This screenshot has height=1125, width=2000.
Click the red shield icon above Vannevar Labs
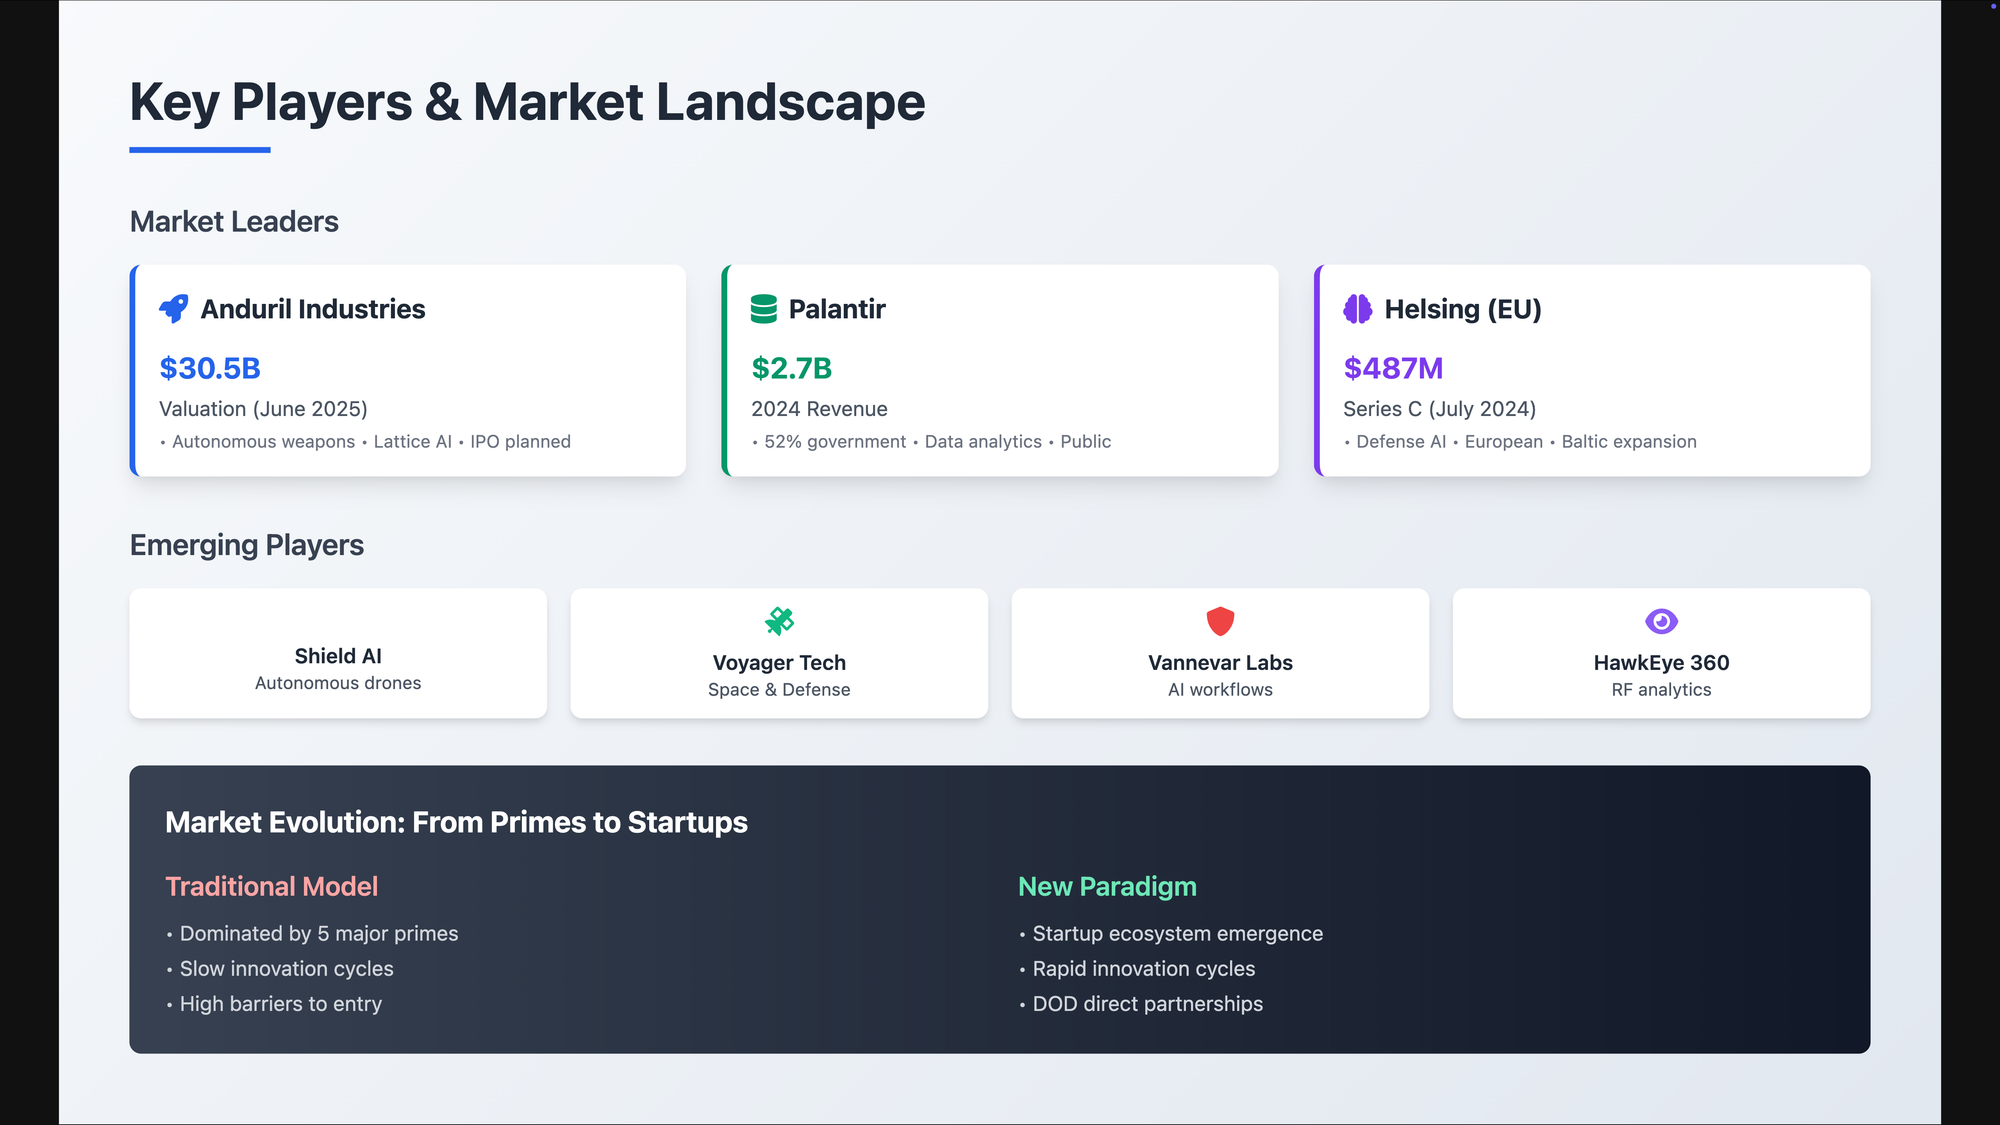[x=1220, y=621]
